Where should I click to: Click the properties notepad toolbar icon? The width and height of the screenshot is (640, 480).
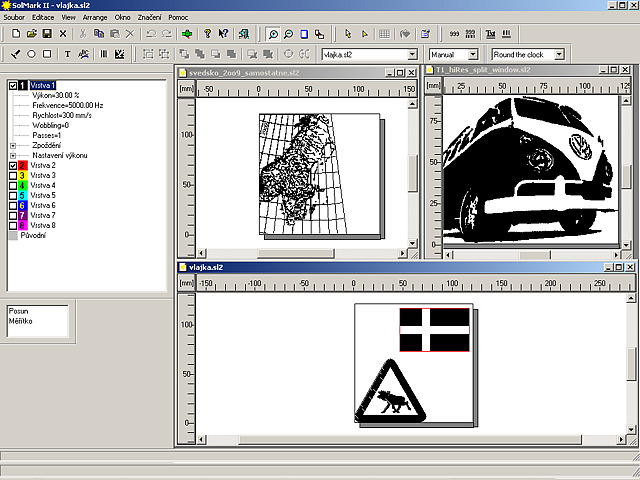(425, 34)
